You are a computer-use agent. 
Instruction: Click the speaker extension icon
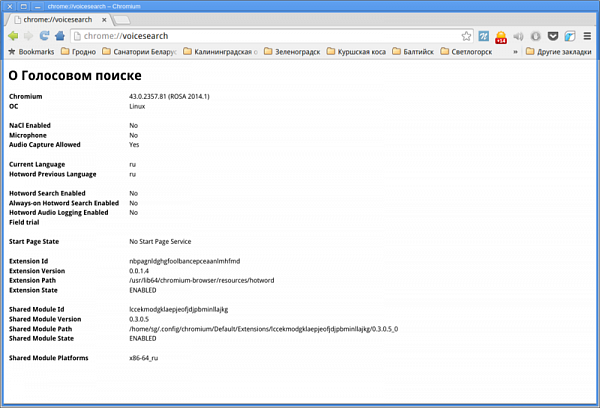tap(518, 36)
